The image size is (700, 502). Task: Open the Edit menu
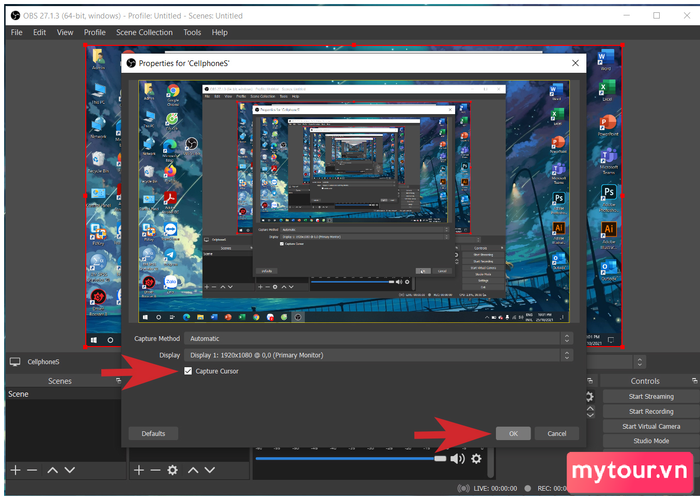coord(39,32)
